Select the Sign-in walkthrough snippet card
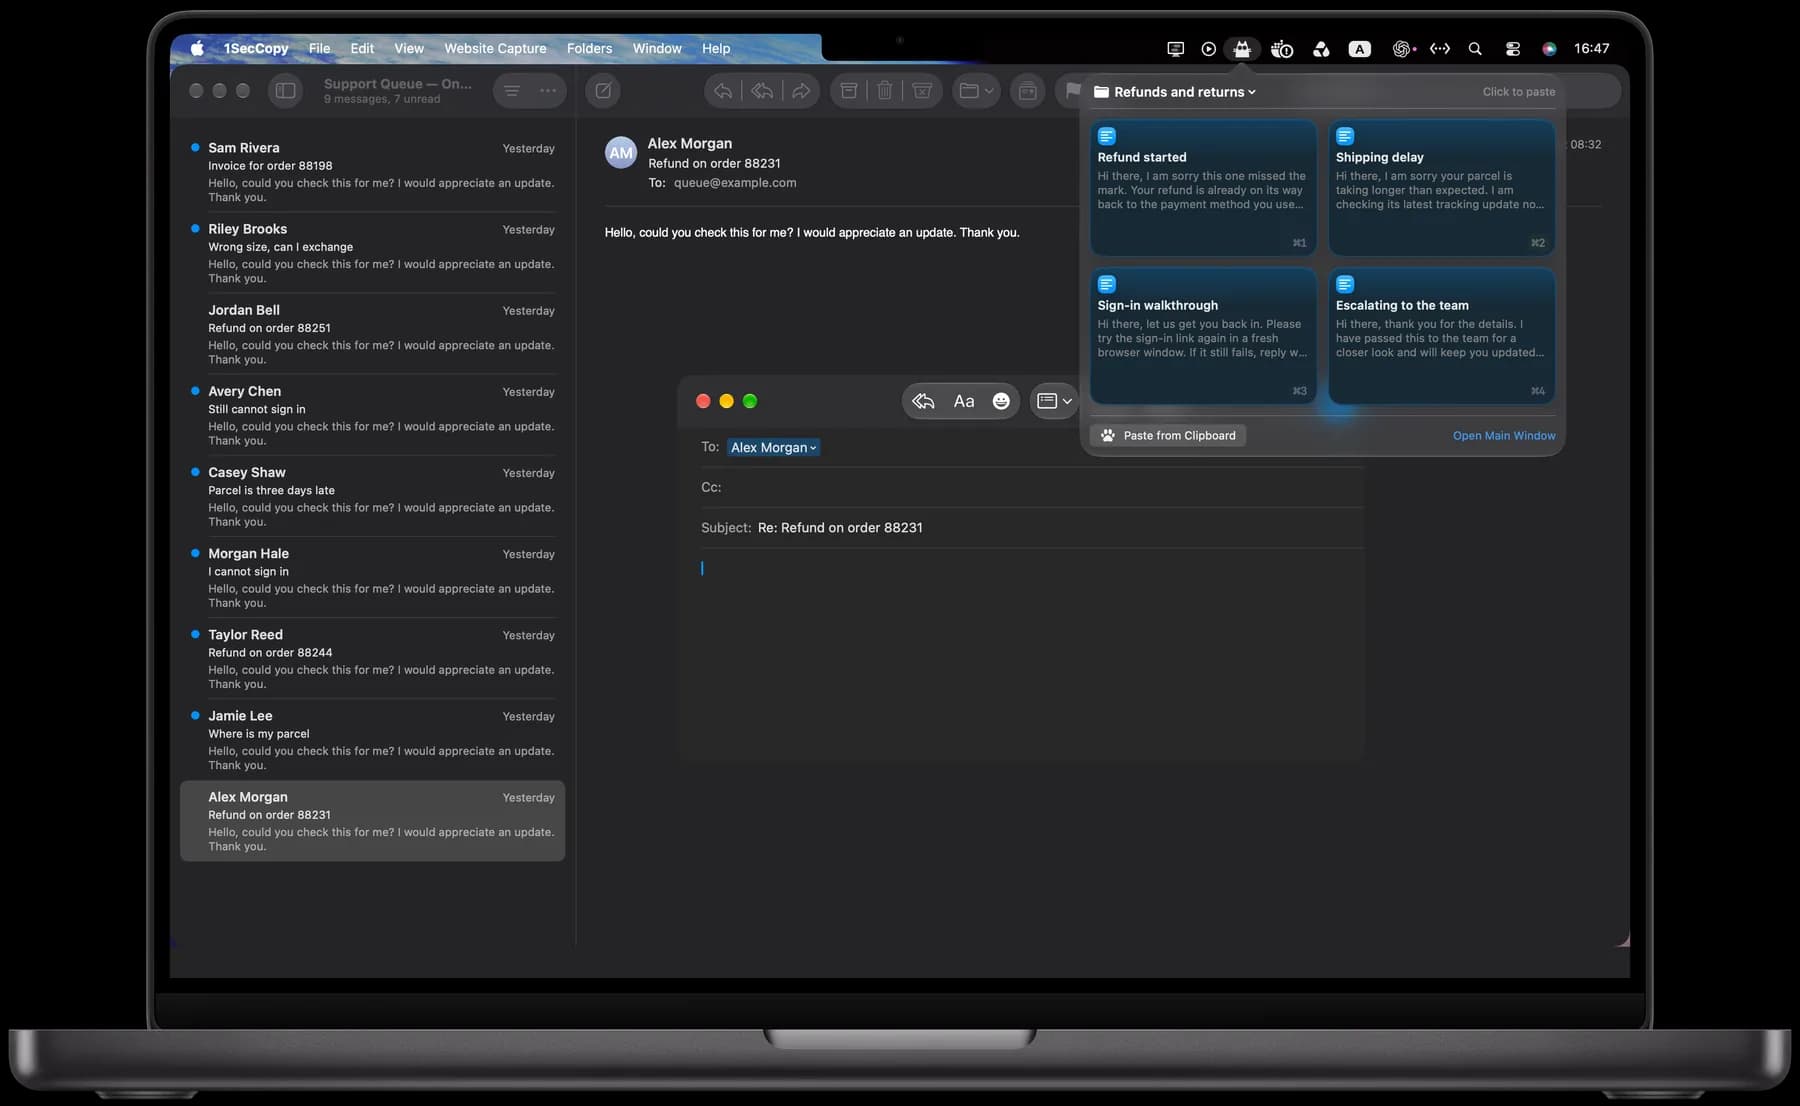This screenshot has width=1800, height=1106. point(1203,336)
